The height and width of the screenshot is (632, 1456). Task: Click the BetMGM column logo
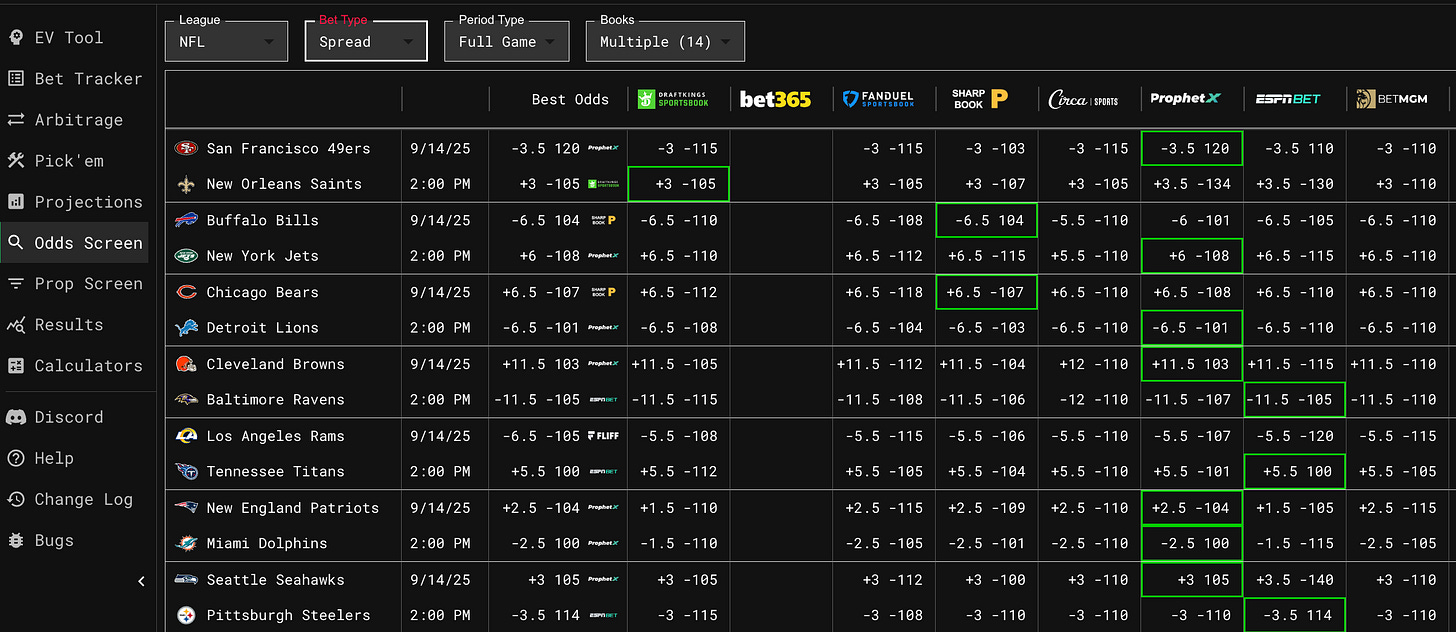click(x=1391, y=99)
